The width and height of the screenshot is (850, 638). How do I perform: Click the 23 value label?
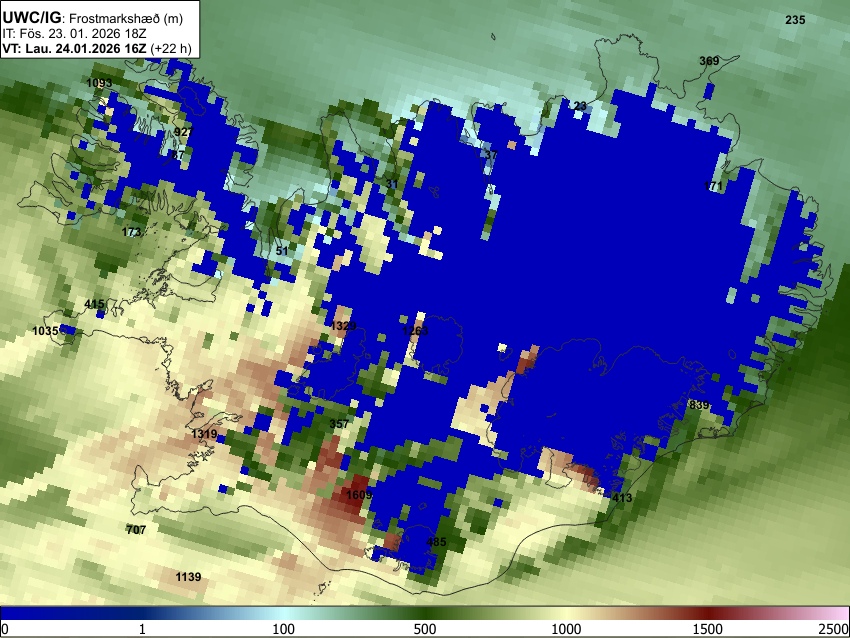580,106
